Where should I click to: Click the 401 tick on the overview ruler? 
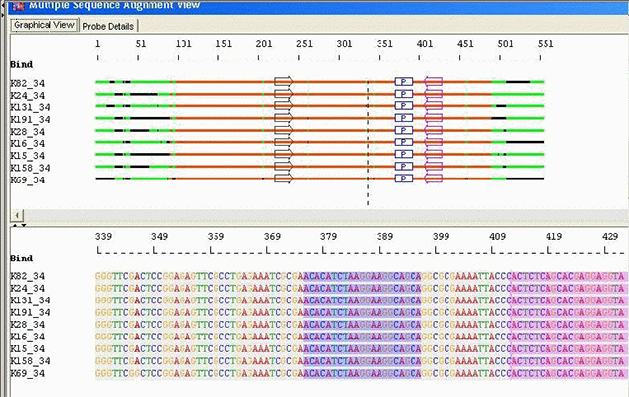tap(424, 44)
